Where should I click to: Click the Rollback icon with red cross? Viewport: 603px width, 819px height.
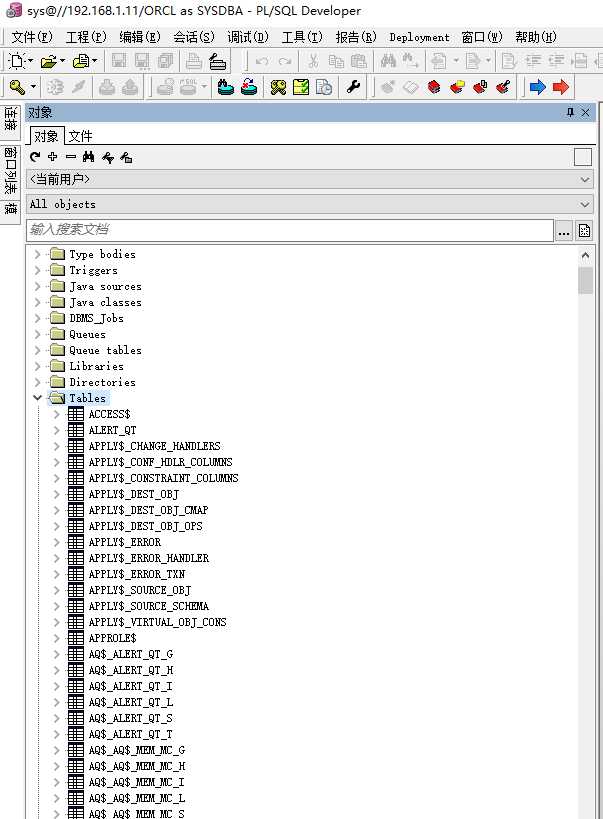(x=249, y=87)
